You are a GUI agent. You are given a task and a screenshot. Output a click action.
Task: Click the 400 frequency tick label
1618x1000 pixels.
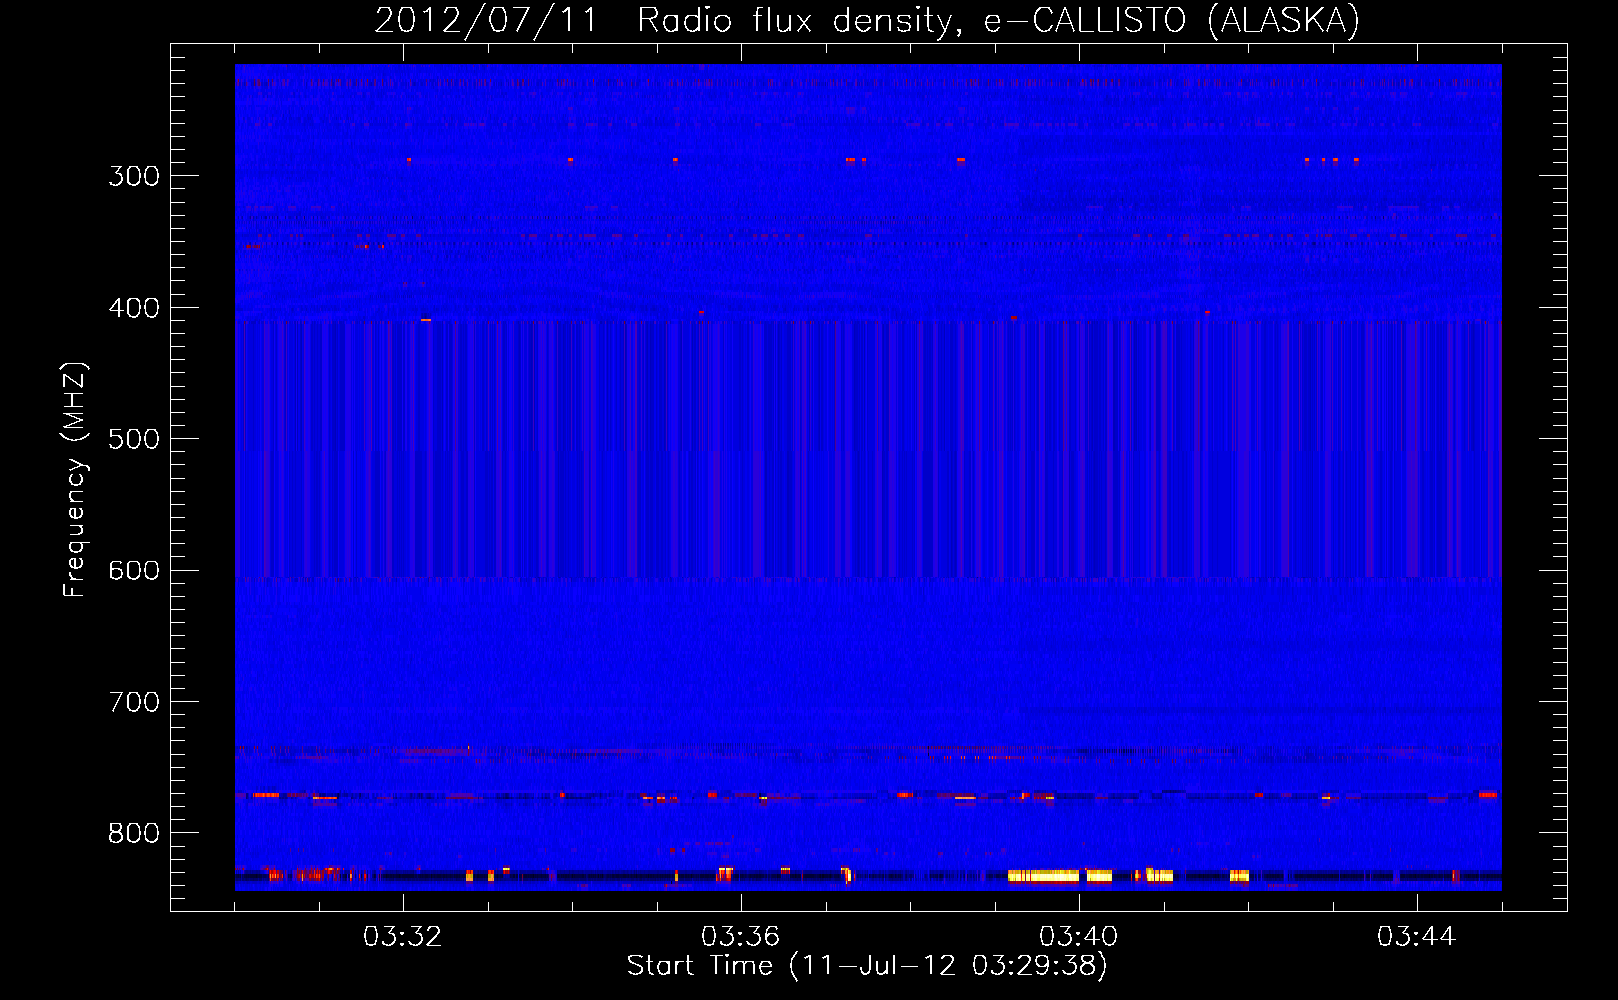click(134, 308)
